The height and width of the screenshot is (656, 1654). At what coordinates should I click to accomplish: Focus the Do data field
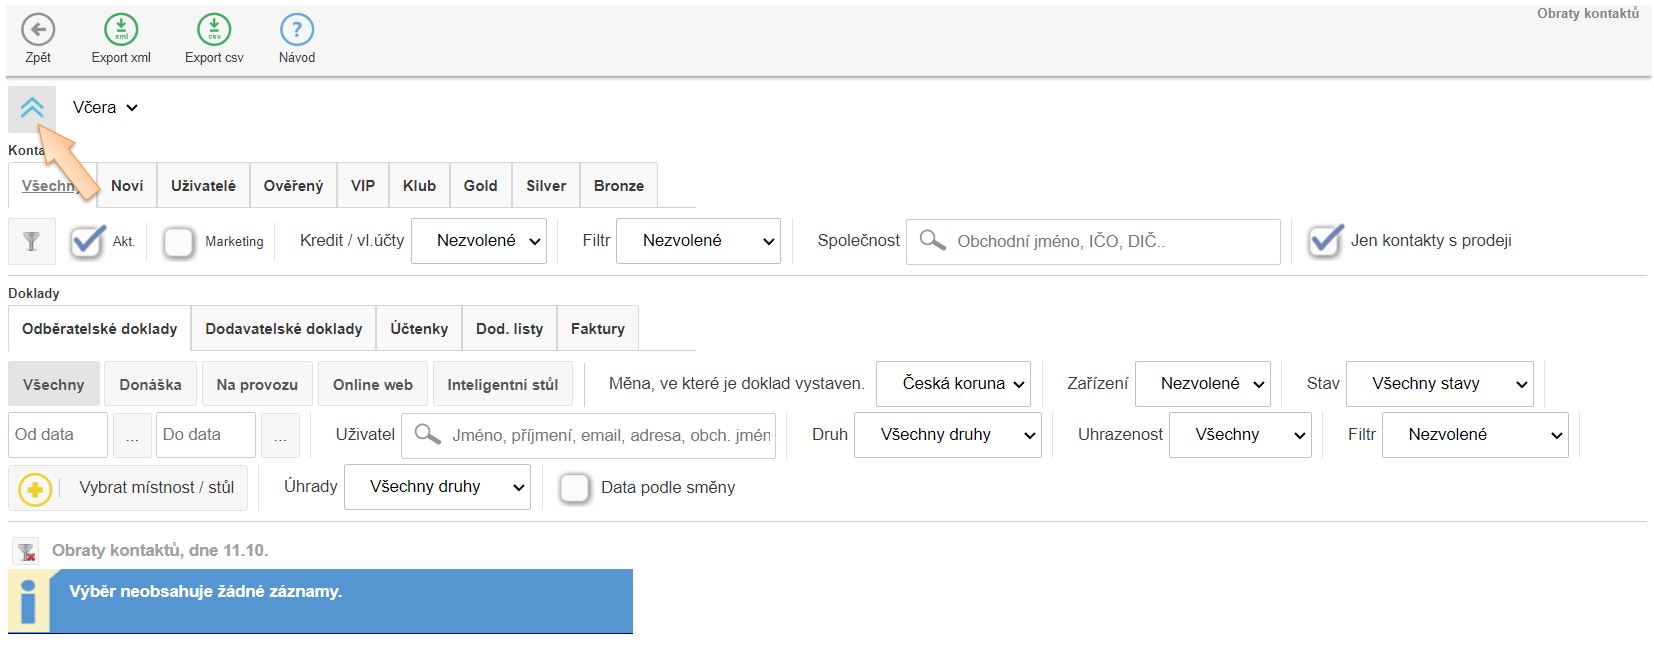coord(206,435)
